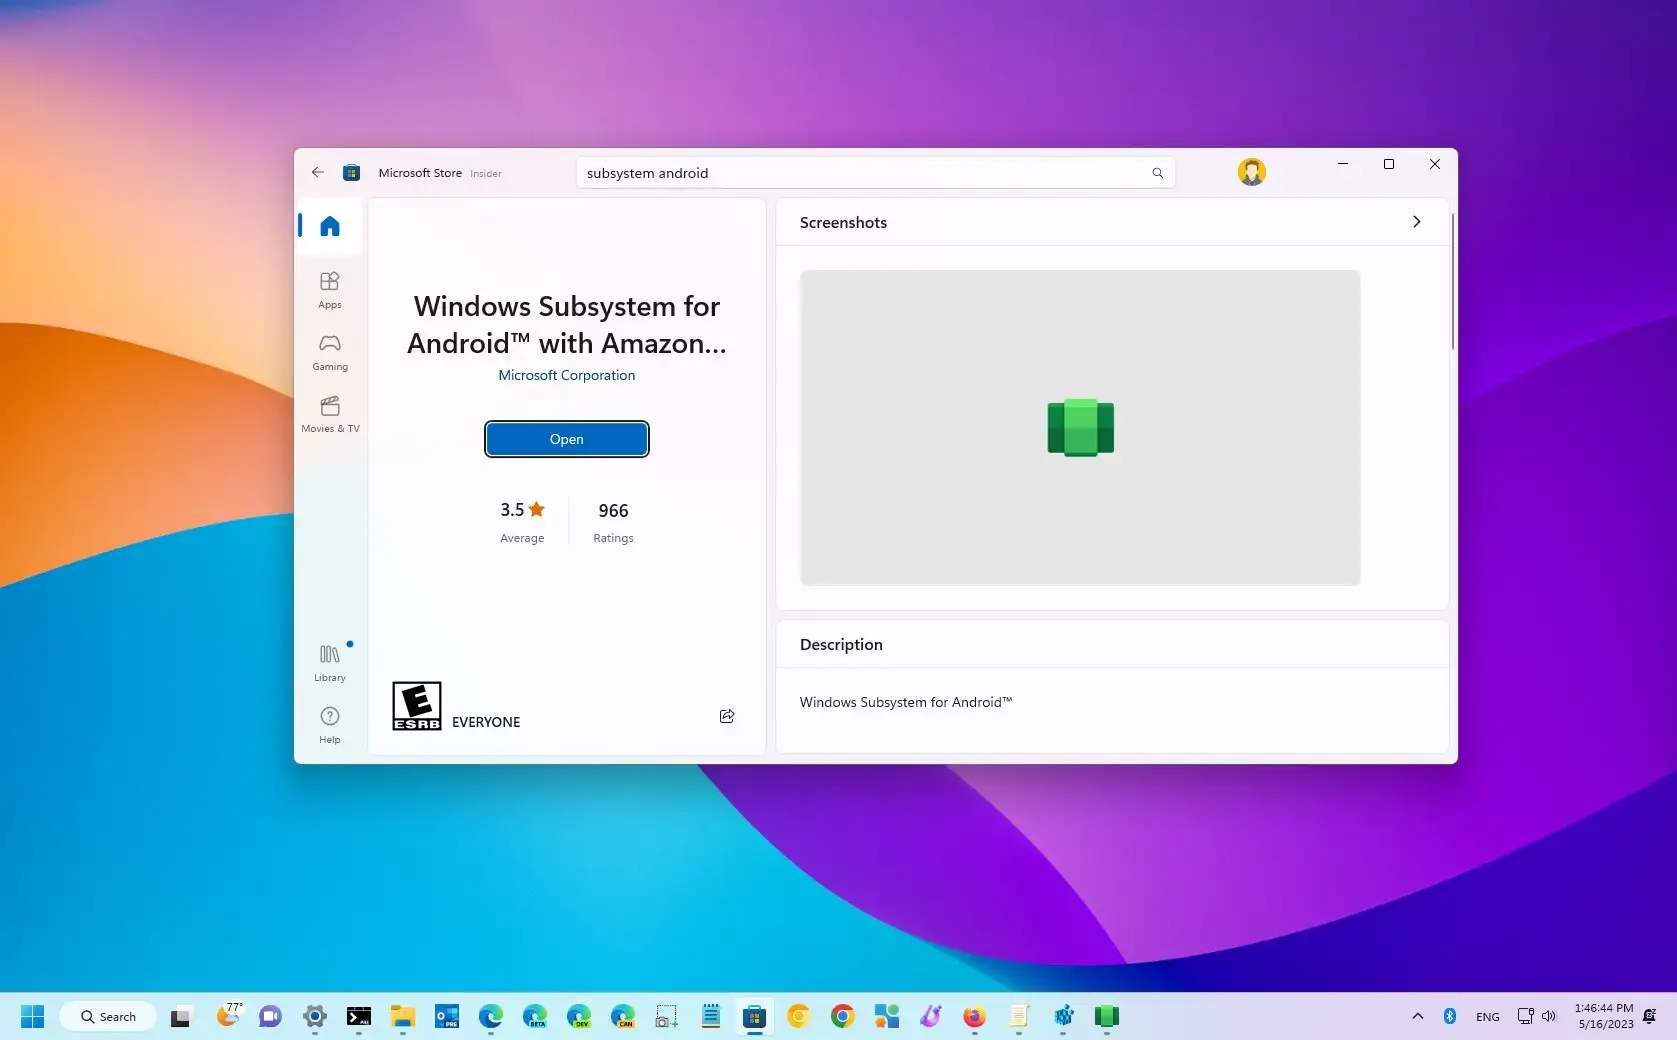Select the Home icon in Store sidebar
The height and width of the screenshot is (1040, 1677).
coord(330,226)
